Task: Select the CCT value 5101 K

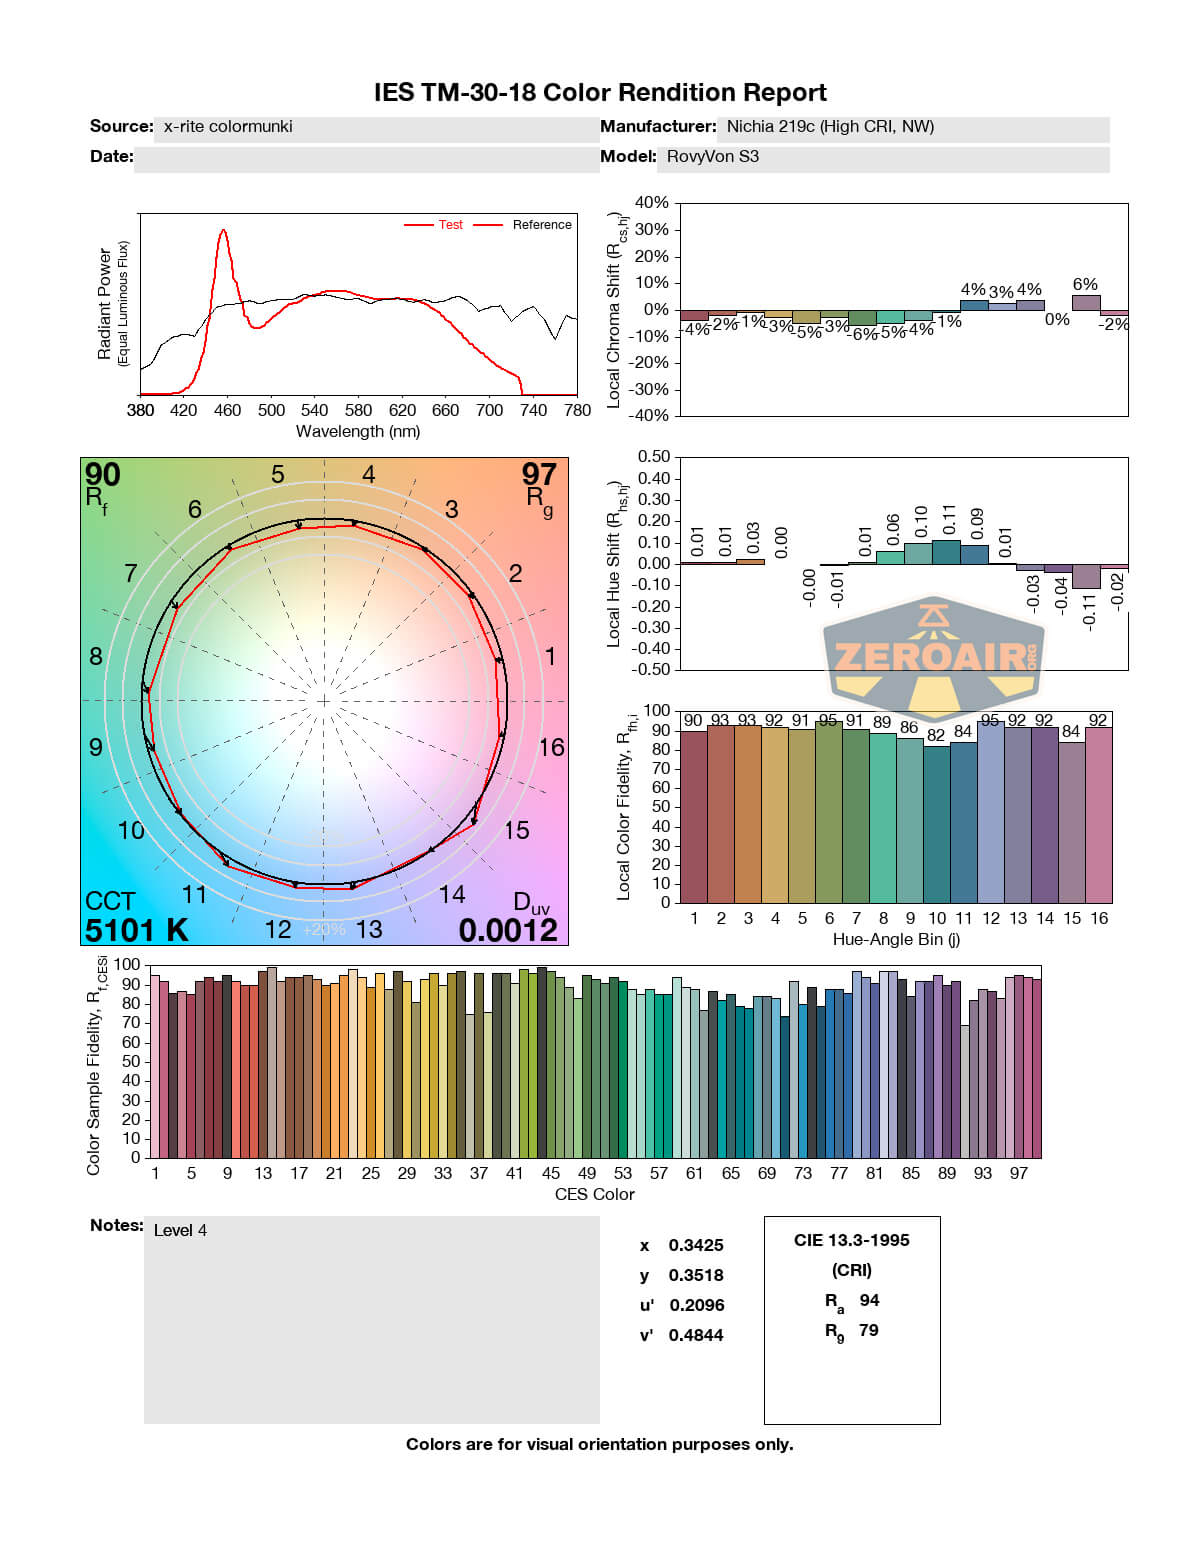Action: [136, 930]
